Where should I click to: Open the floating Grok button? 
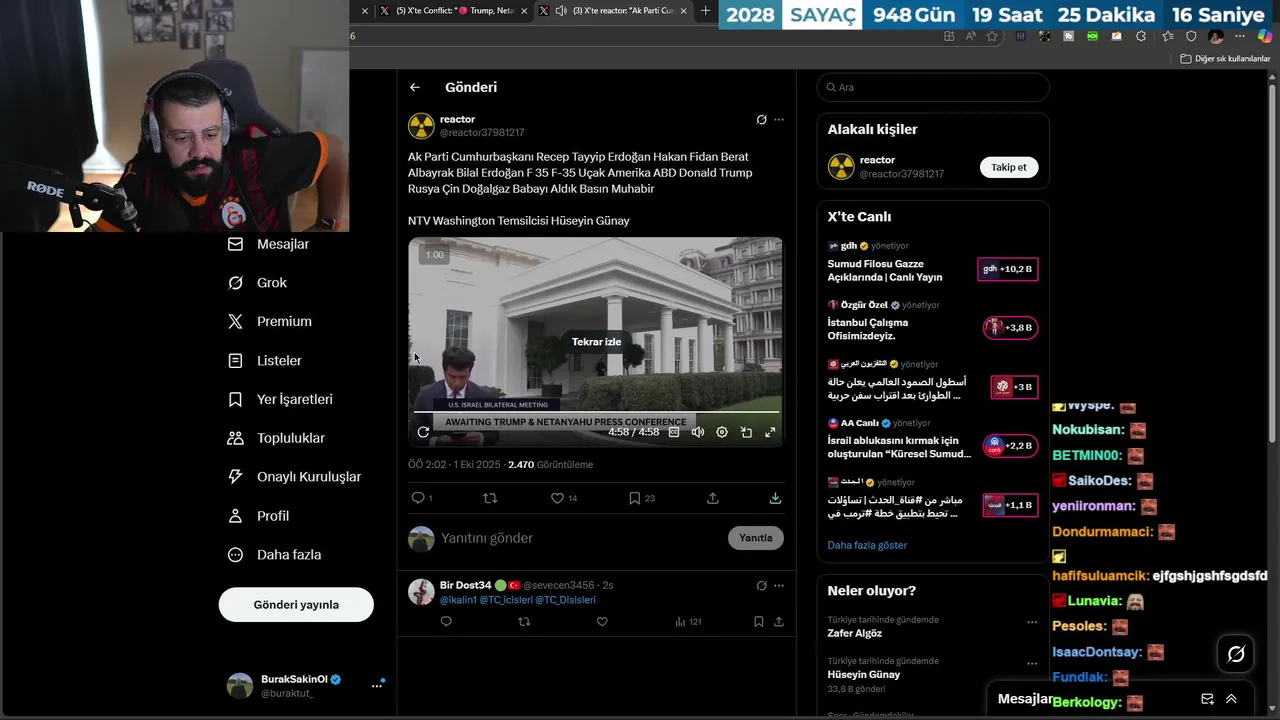(1236, 654)
